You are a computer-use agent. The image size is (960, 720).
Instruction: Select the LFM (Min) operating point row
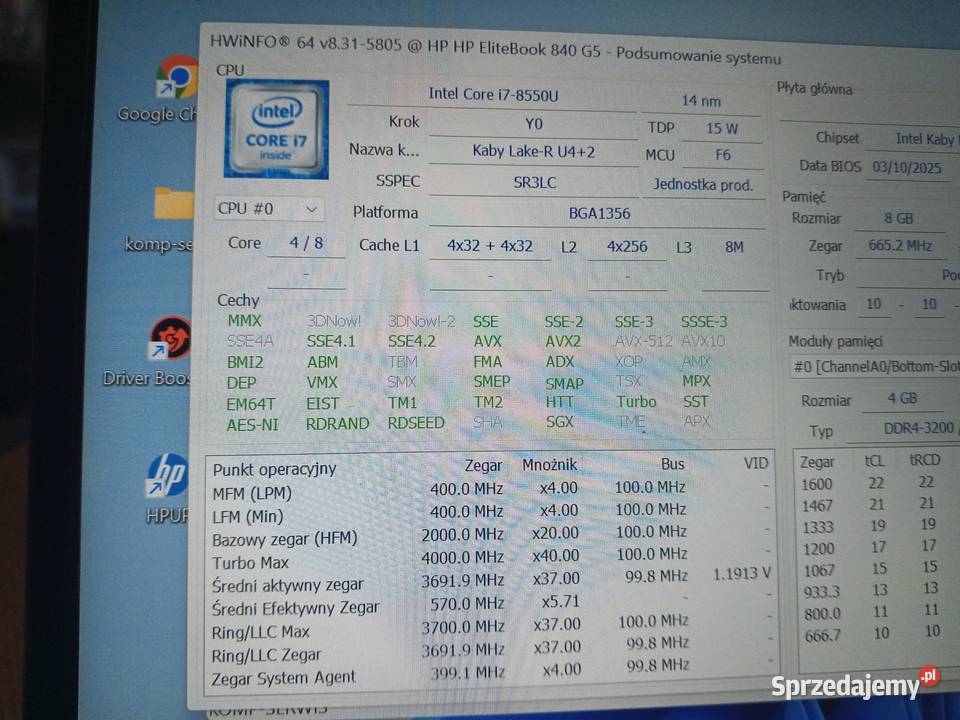(x=490, y=512)
